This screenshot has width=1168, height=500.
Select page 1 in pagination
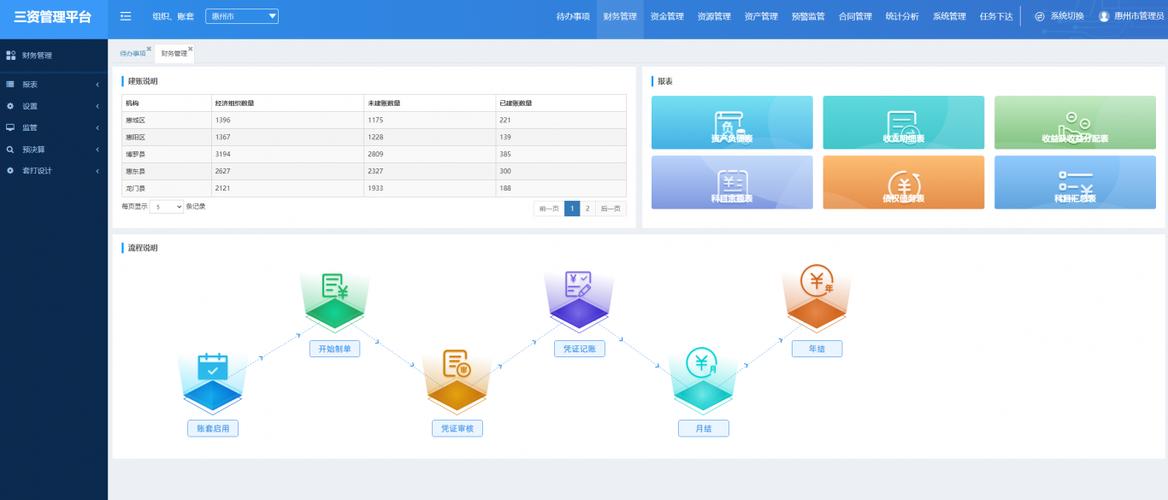point(572,209)
